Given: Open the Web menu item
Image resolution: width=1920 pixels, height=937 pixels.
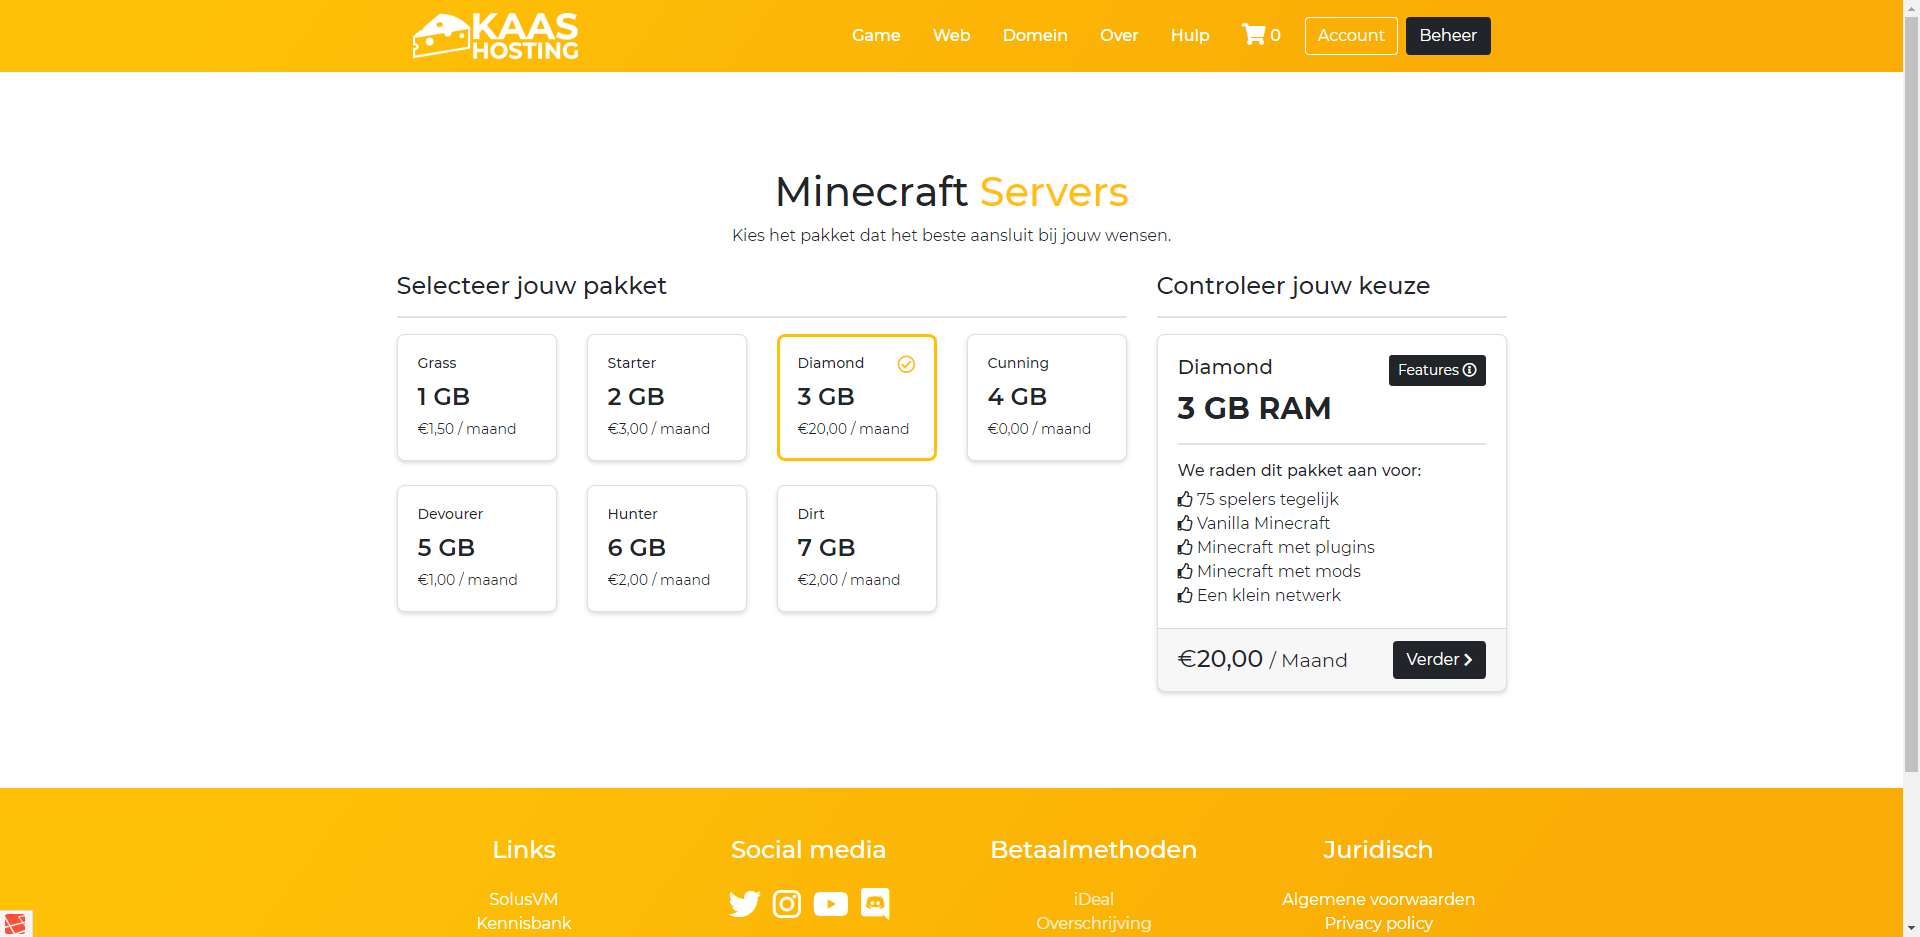Looking at the screenshot, I should [951, 36].
